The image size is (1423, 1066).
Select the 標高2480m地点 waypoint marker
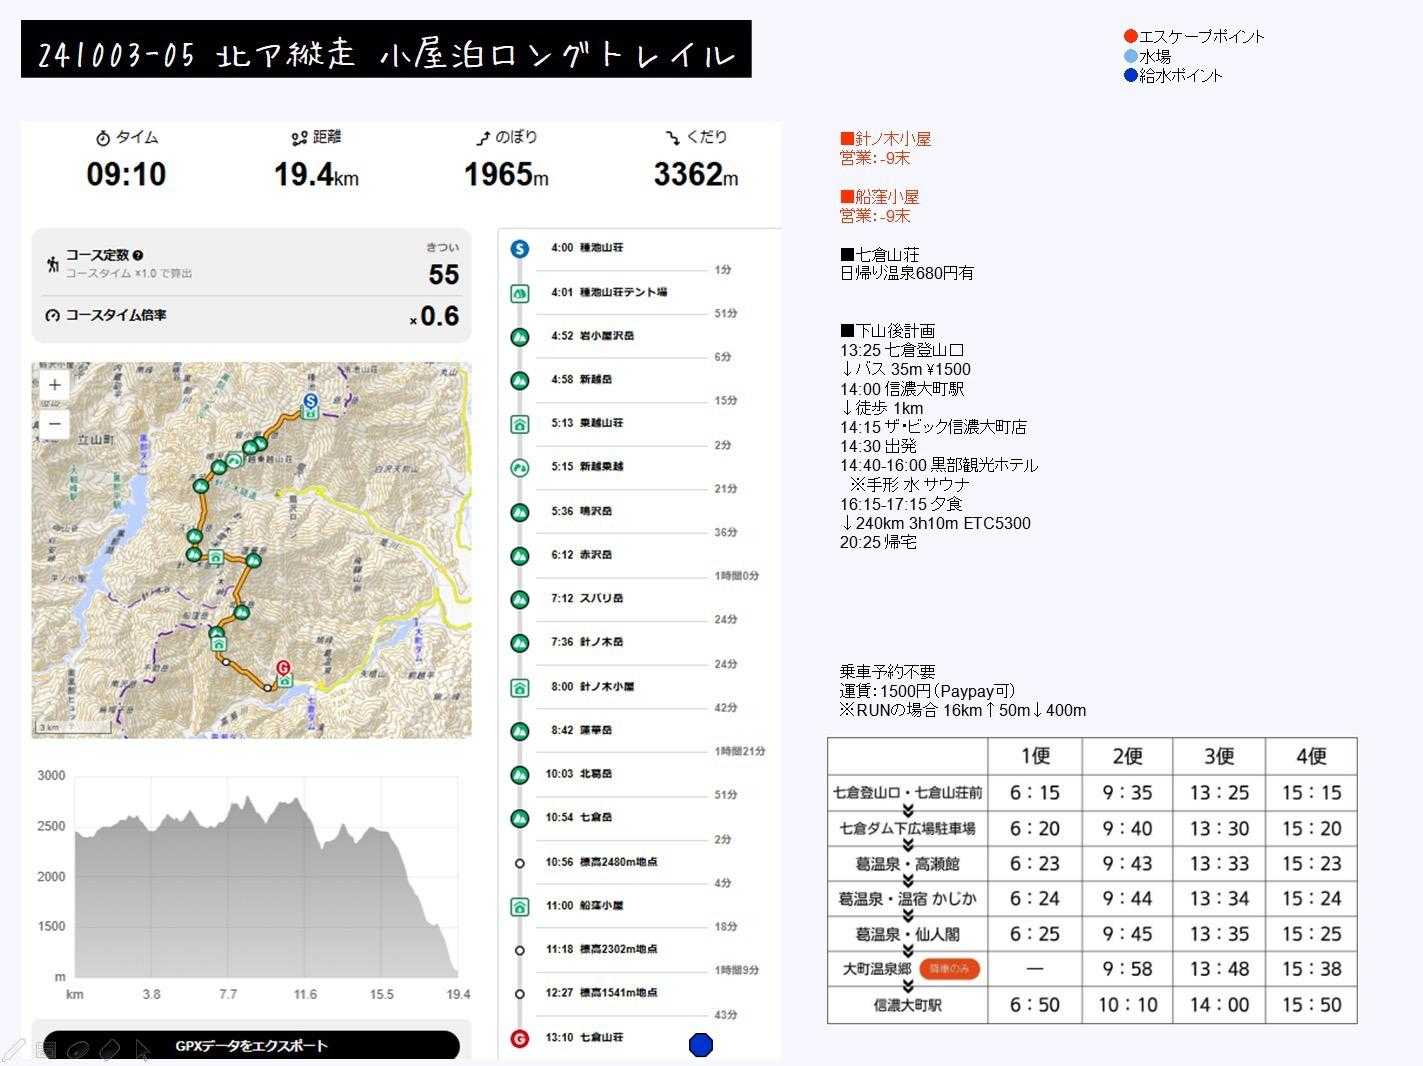[519, 863]
